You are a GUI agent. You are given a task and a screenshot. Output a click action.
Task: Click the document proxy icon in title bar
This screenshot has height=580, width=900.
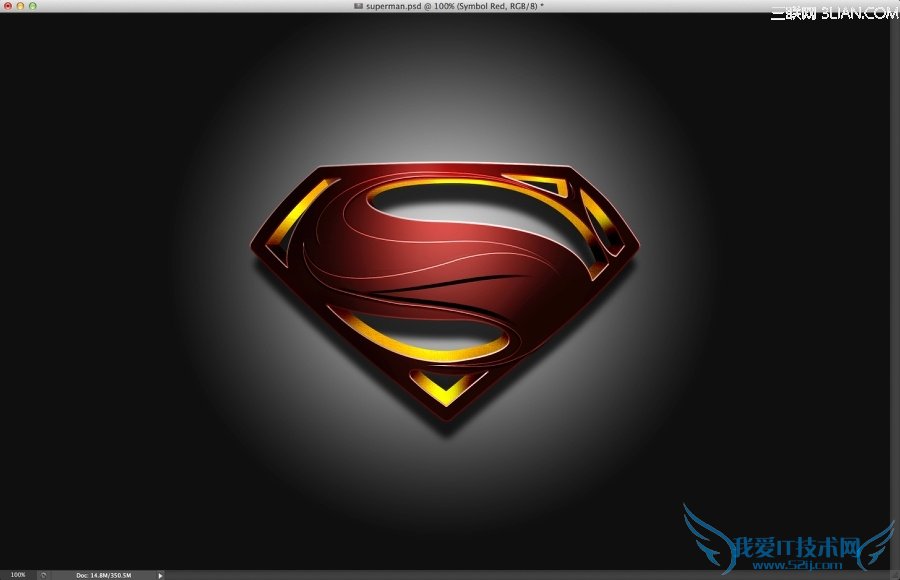359,6
